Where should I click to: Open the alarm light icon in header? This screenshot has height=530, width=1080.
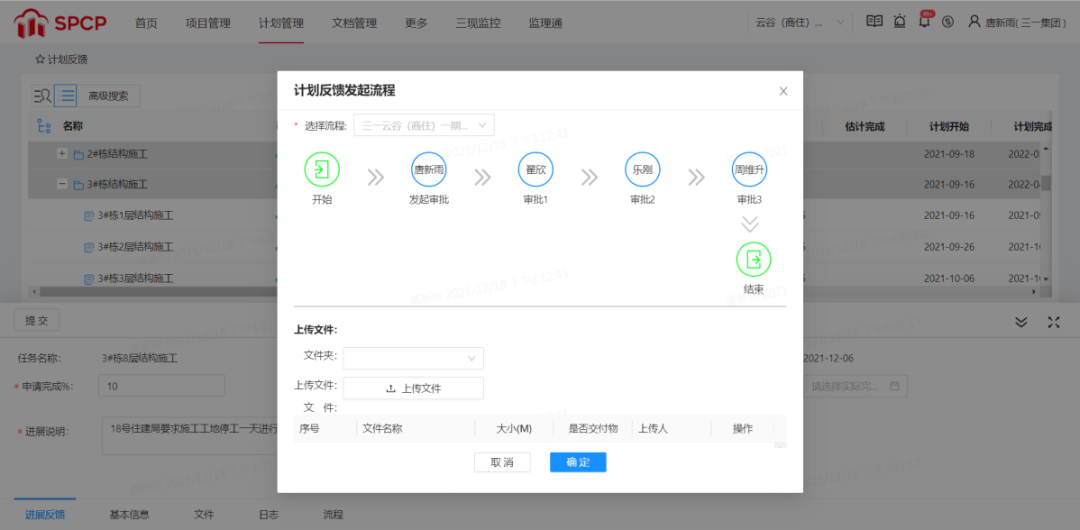point(900,22)
